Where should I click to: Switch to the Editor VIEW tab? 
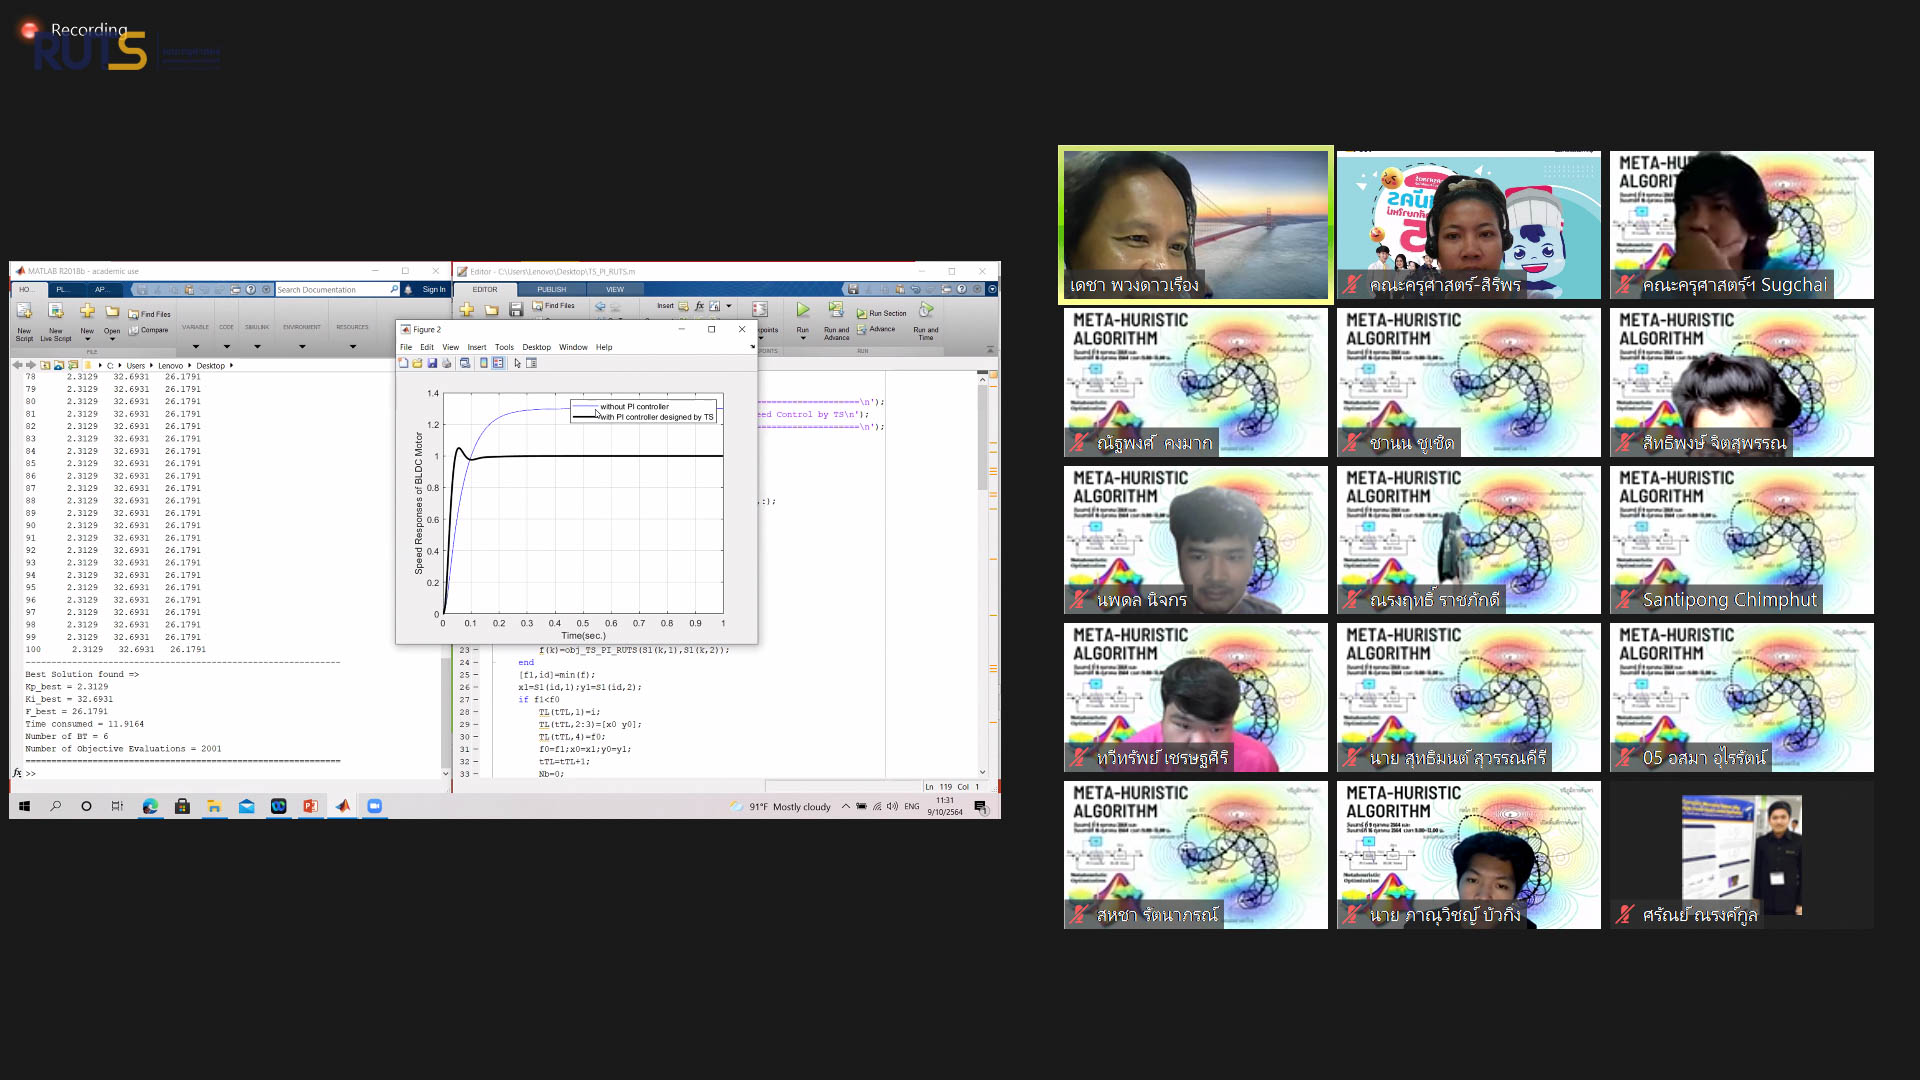[x=615, y=289]
